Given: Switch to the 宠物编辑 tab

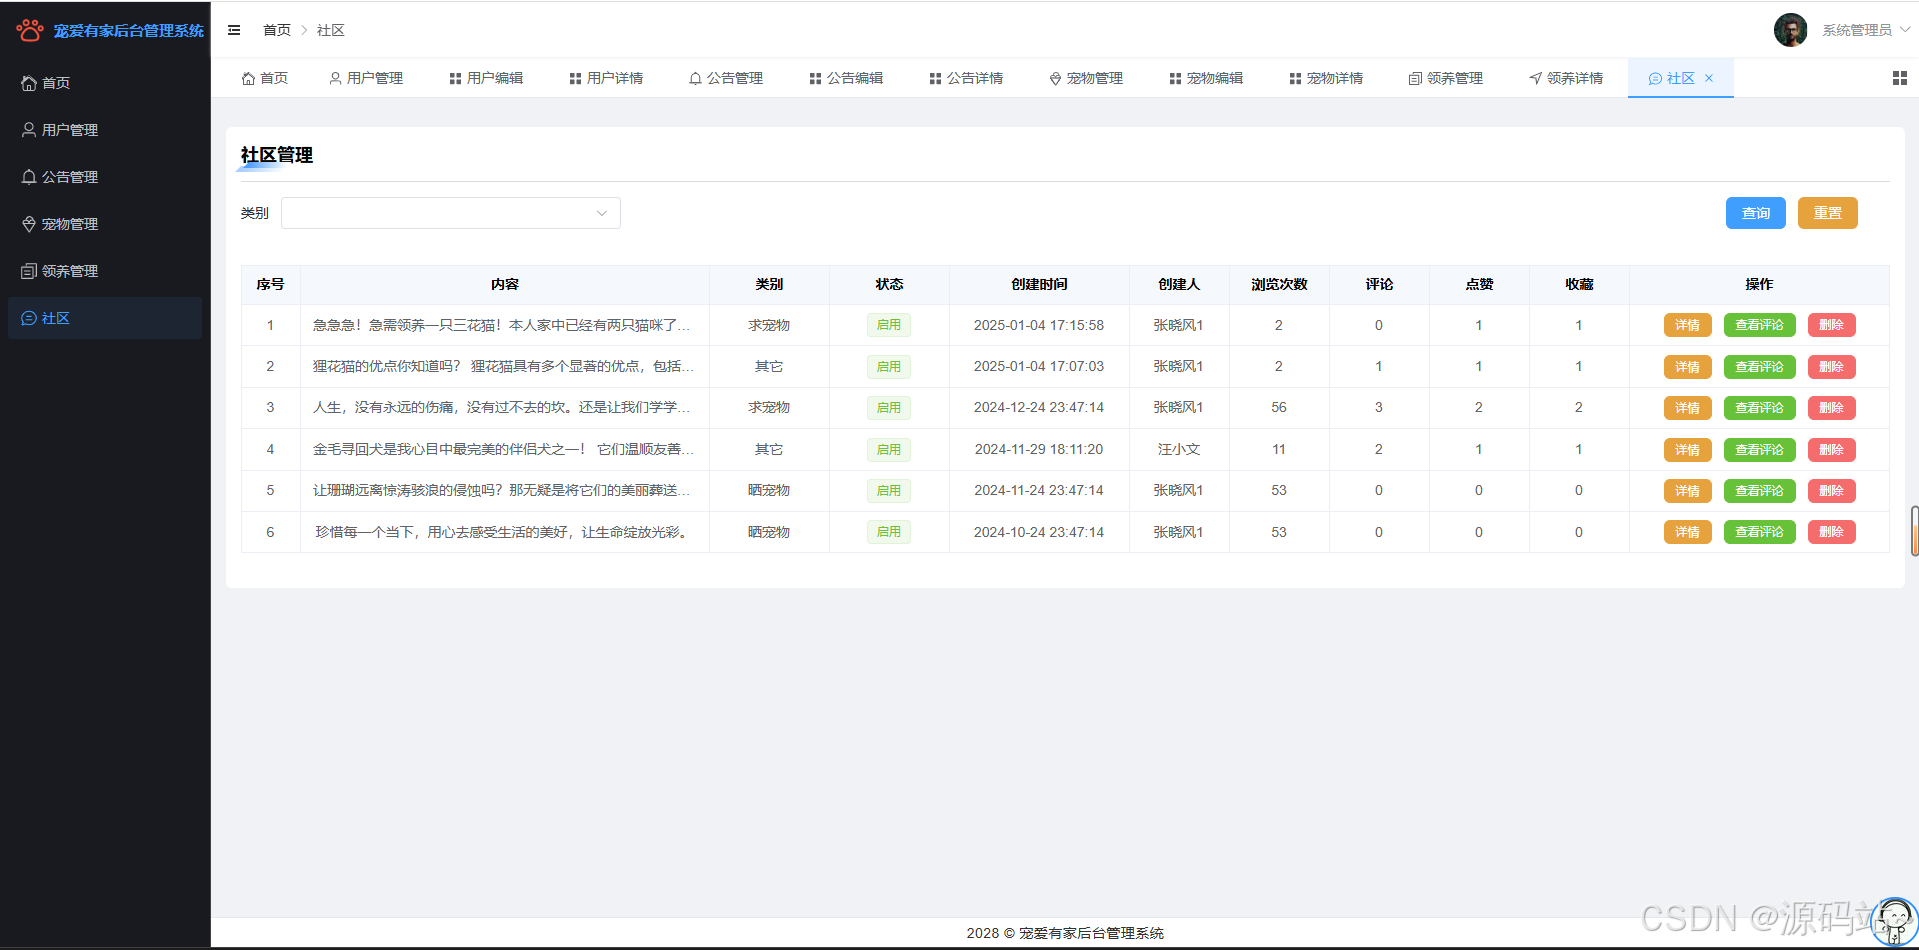Looking at the screenshot, I should [1206, 78].
